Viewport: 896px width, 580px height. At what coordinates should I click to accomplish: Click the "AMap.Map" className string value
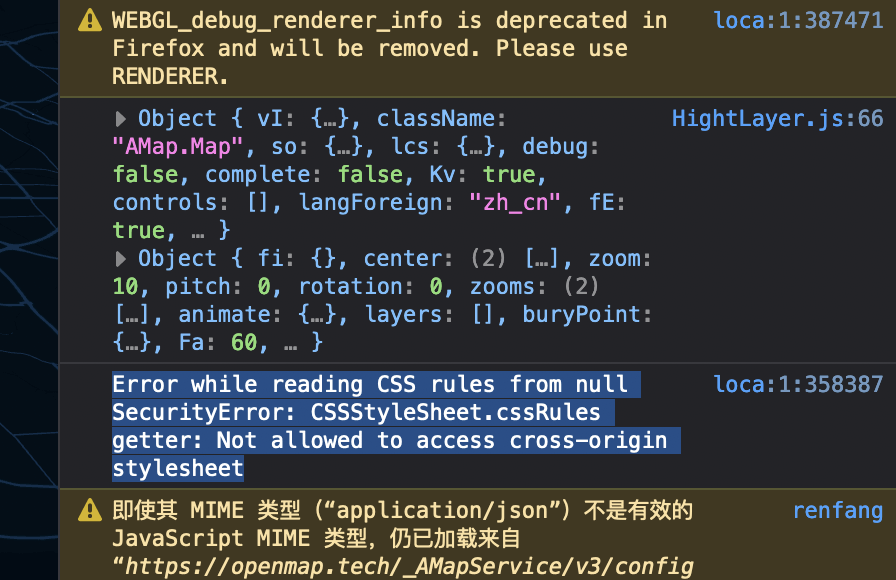pos(178,147)
